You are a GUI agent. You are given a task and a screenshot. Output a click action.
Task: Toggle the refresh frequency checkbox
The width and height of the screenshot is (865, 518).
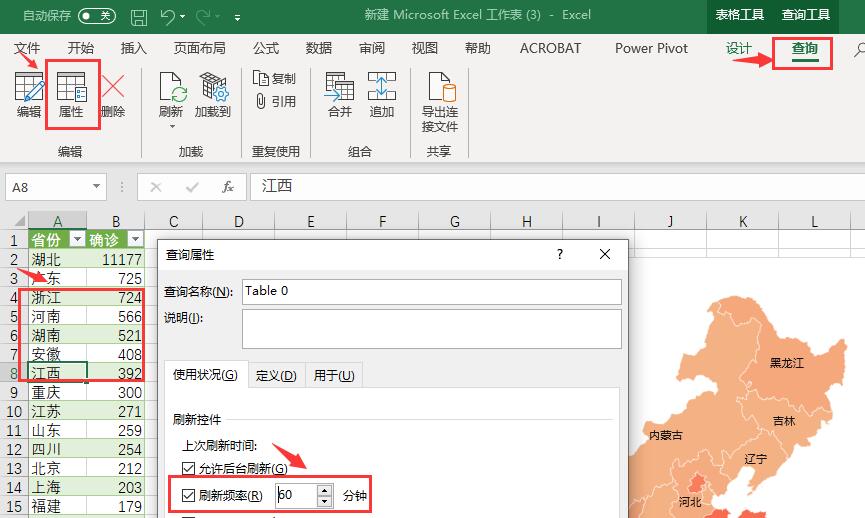pos(189,495)
